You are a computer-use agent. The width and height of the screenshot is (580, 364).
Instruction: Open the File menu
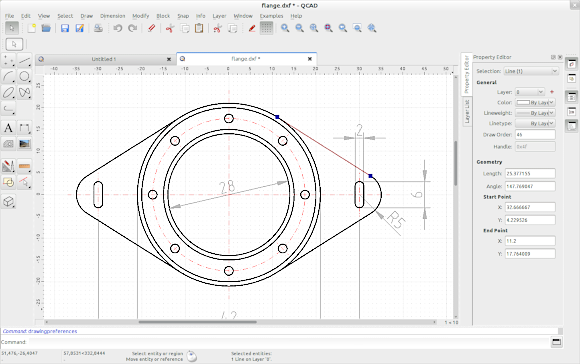[x=9, y=16]
